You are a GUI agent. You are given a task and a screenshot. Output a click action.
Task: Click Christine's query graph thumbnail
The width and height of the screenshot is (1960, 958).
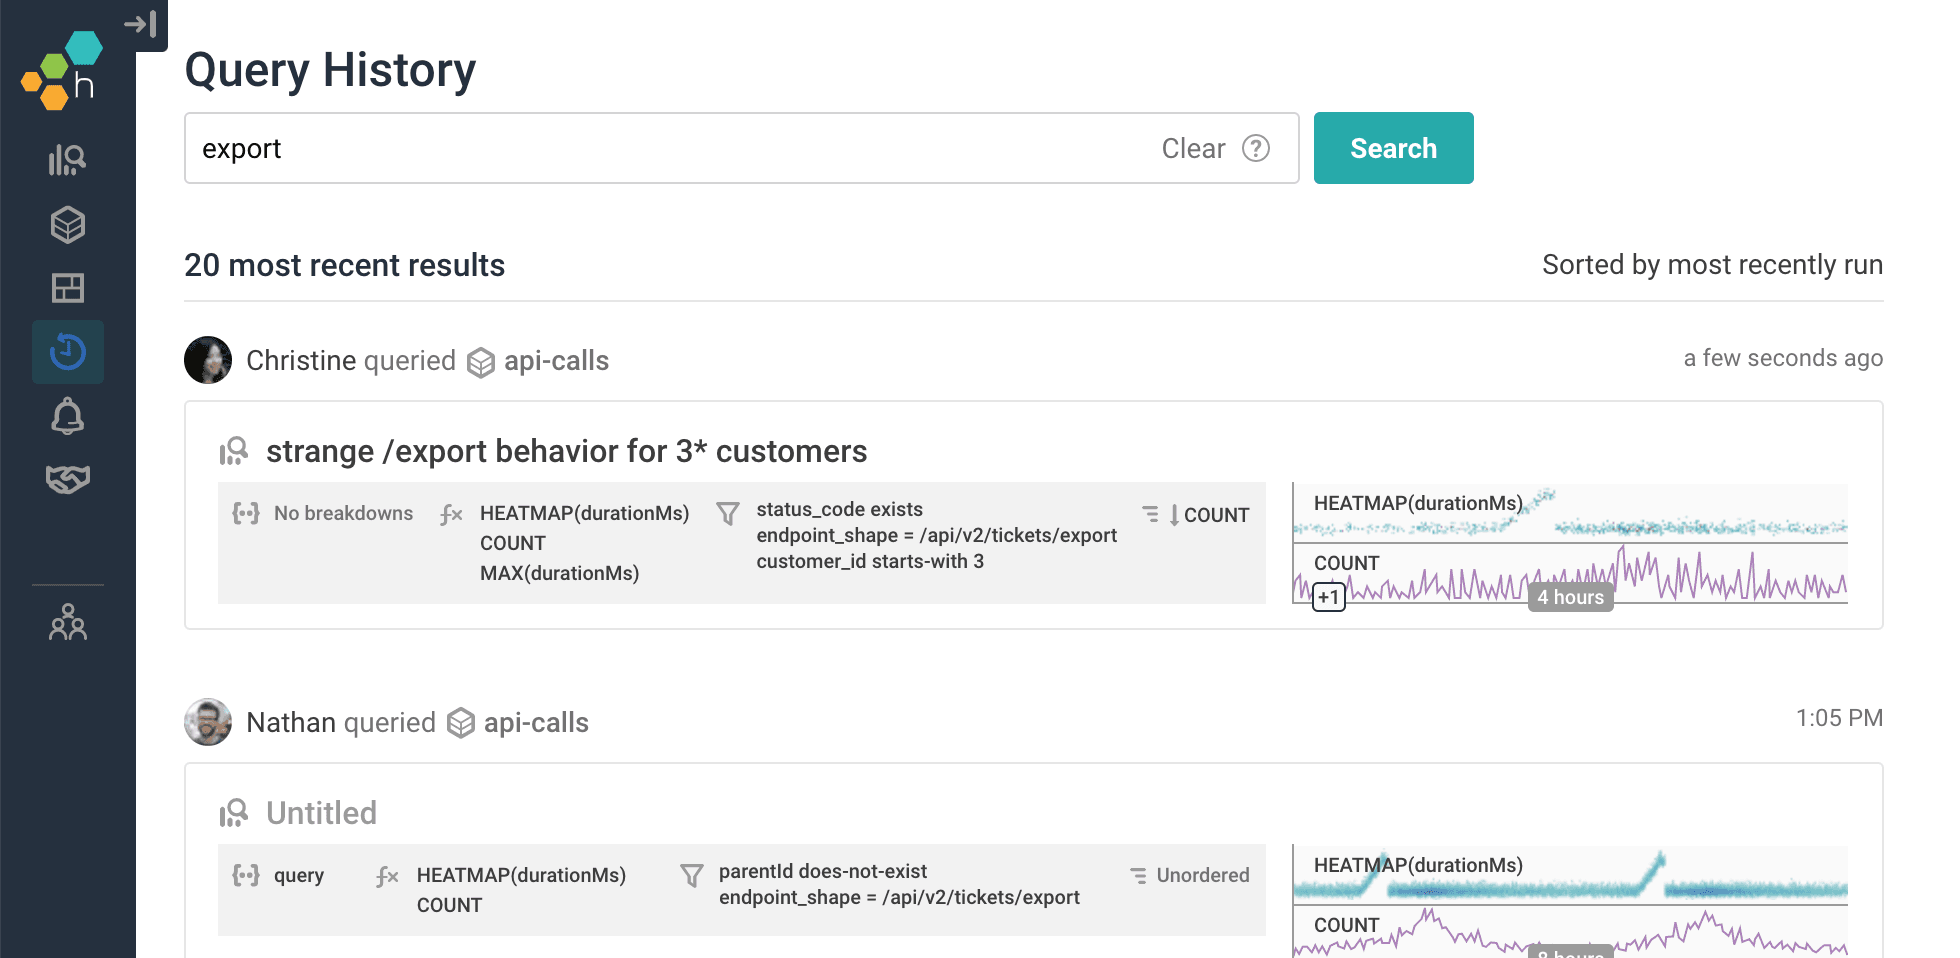coord(1569,543)
